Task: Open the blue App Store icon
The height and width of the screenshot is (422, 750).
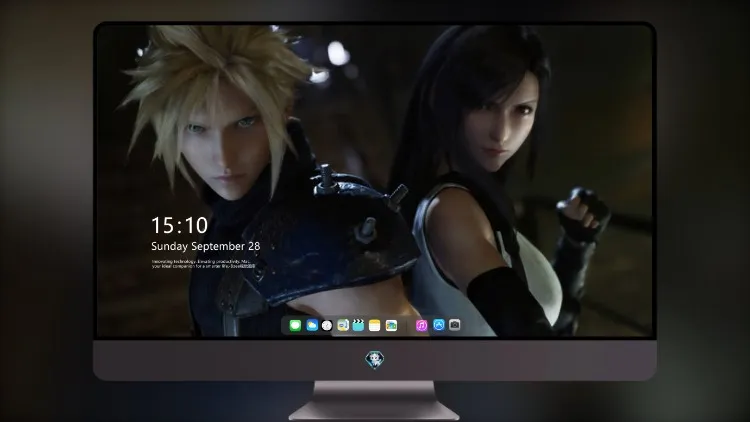Action: point(439,325)
